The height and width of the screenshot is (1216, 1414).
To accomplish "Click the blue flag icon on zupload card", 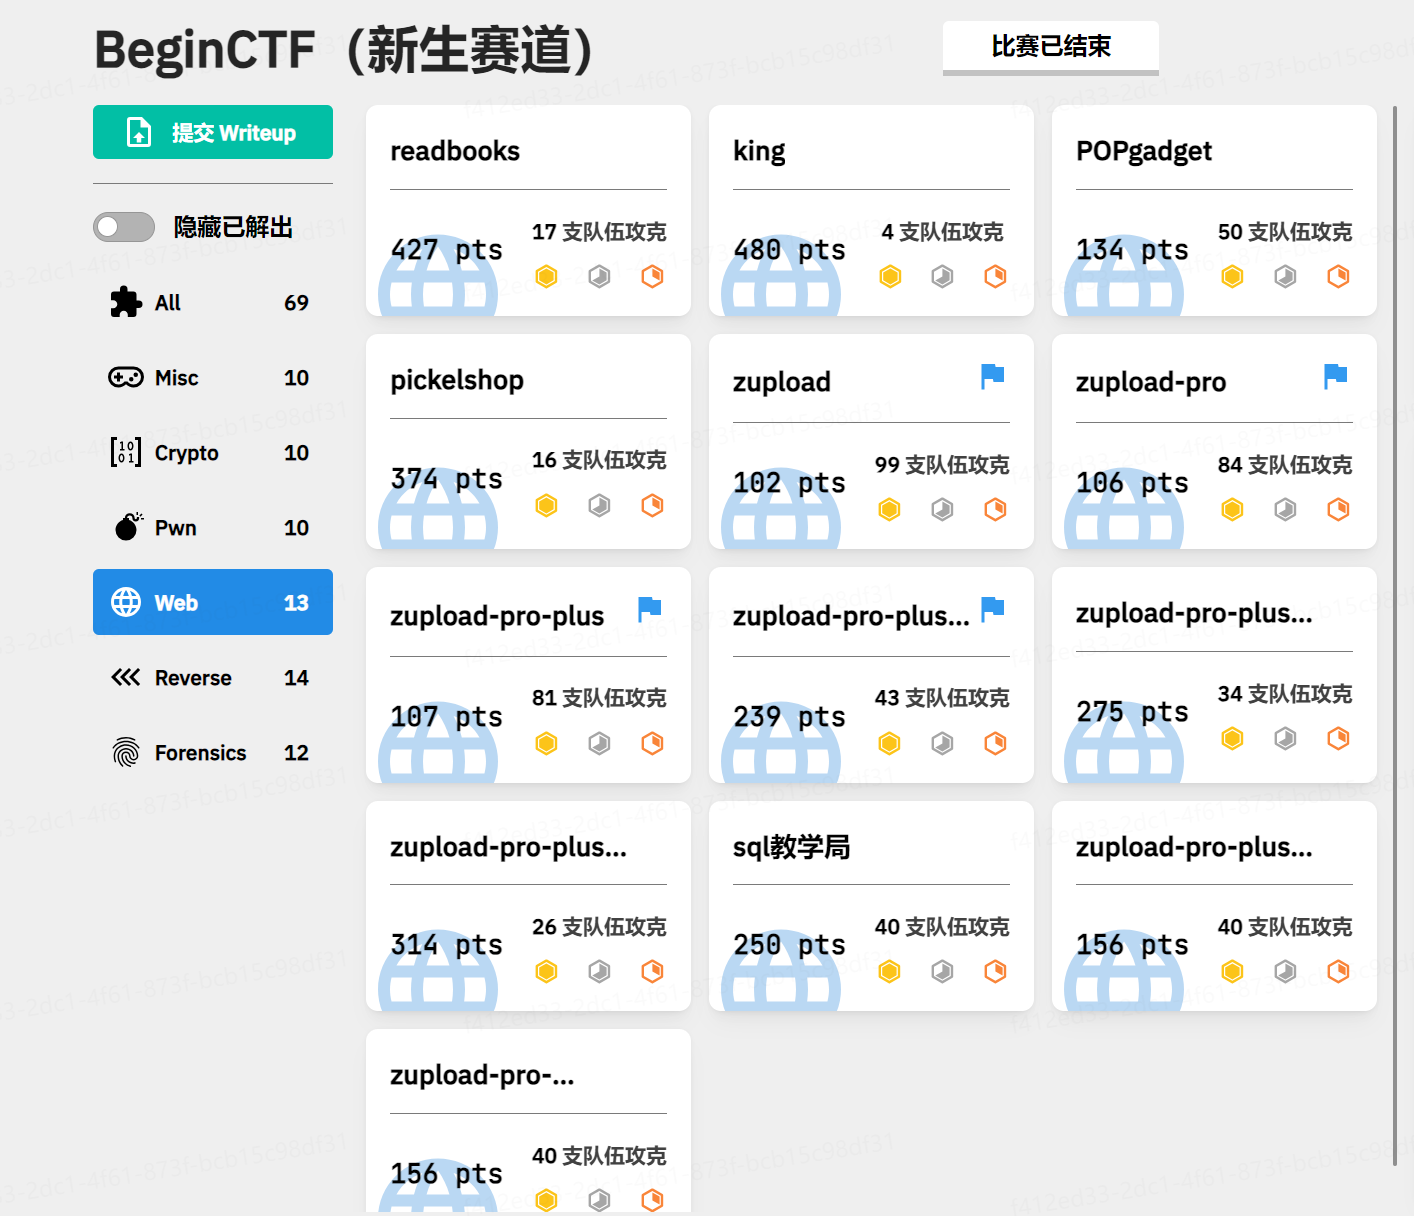I will (x=992, y=377).
